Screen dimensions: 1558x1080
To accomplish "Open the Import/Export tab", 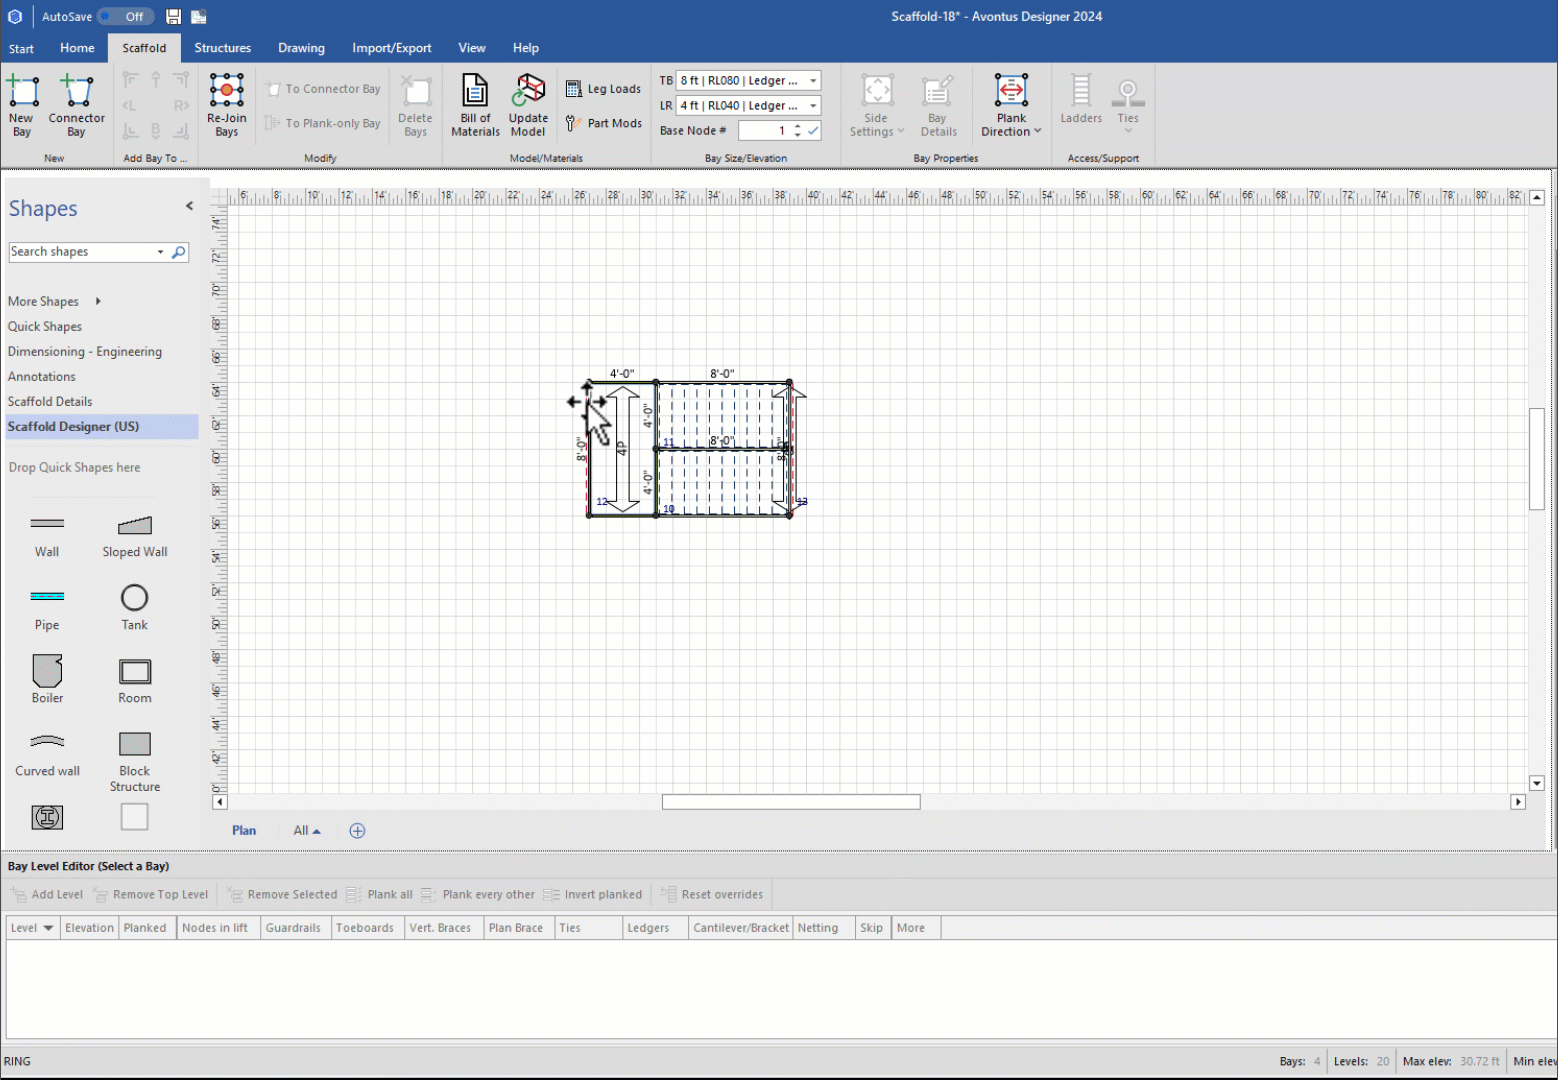I will (391, 48).
